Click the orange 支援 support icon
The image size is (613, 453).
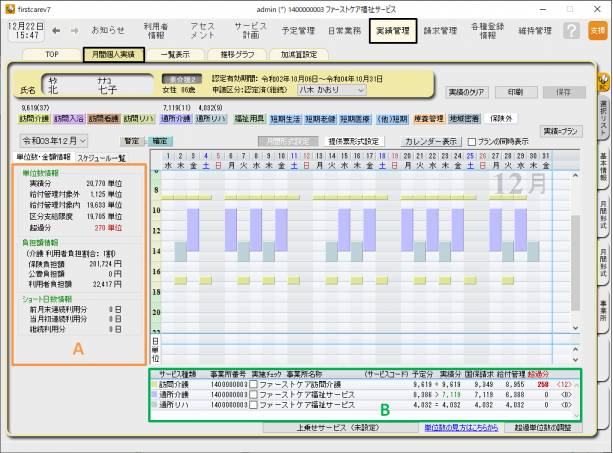click(597, 32)
